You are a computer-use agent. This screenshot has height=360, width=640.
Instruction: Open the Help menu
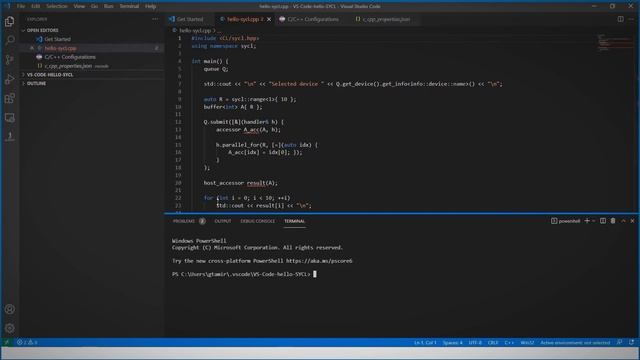[150, 6]
